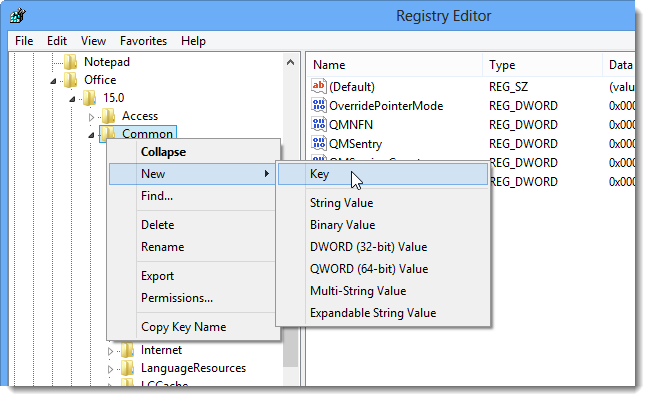650x401 pixels.
Task: Collapse the Office tree node
Action: tap(53, 81)
